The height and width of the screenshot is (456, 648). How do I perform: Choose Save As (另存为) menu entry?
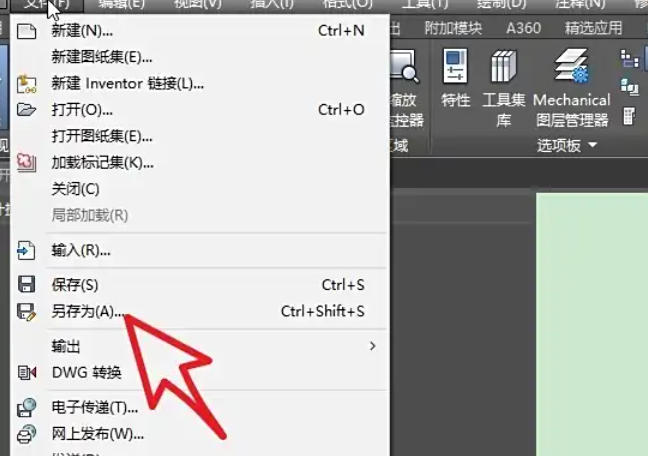pos(199,311)
